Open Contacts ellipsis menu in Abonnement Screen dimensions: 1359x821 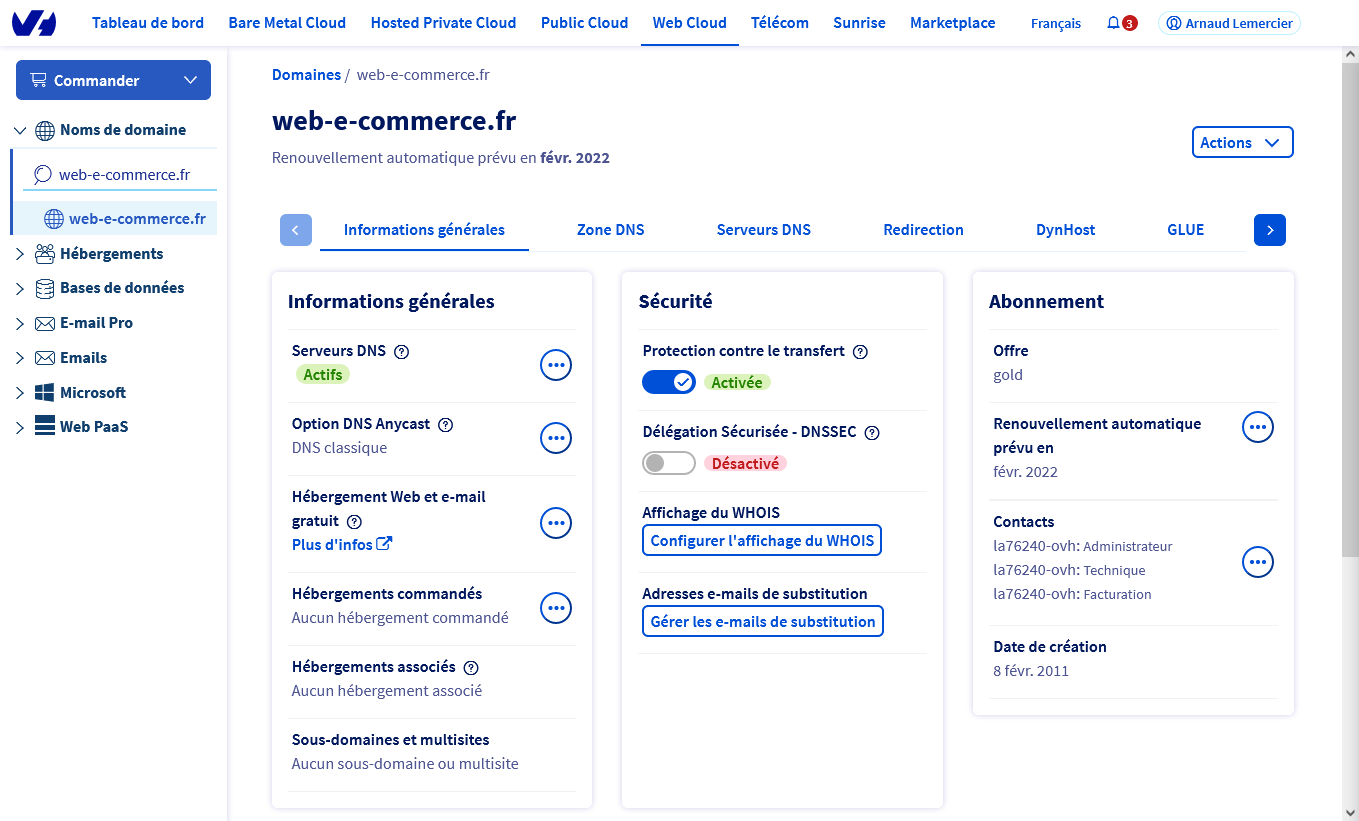pyautogui.click(x=1258, y=562)
